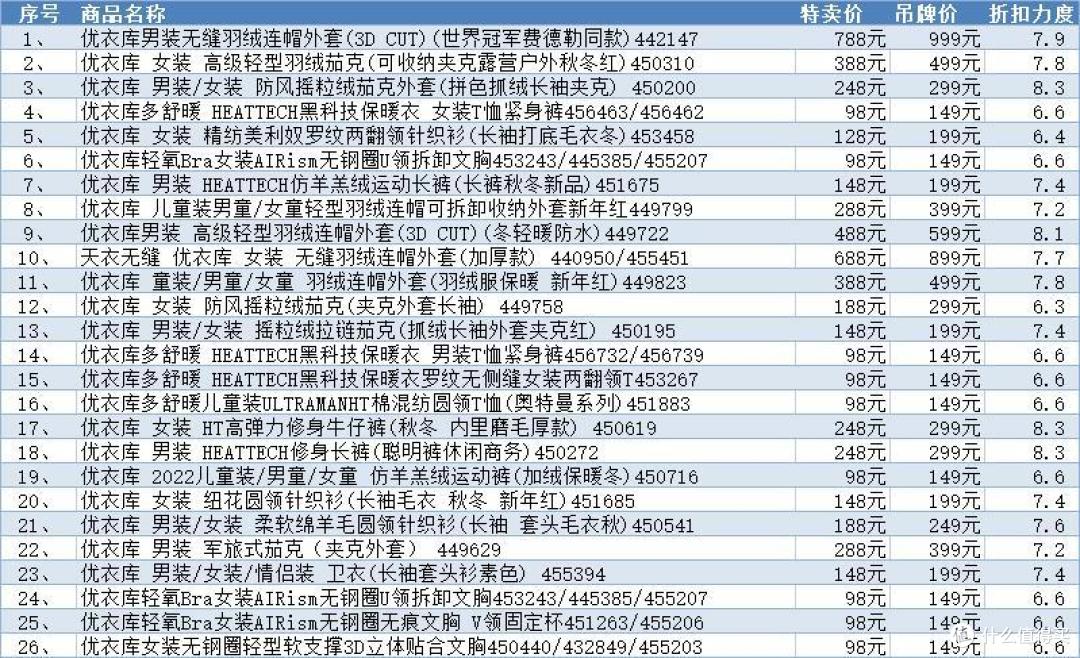The image size is (1080, 658).
Task: Select serial number cell 18、
Action: tap(33, 453)
